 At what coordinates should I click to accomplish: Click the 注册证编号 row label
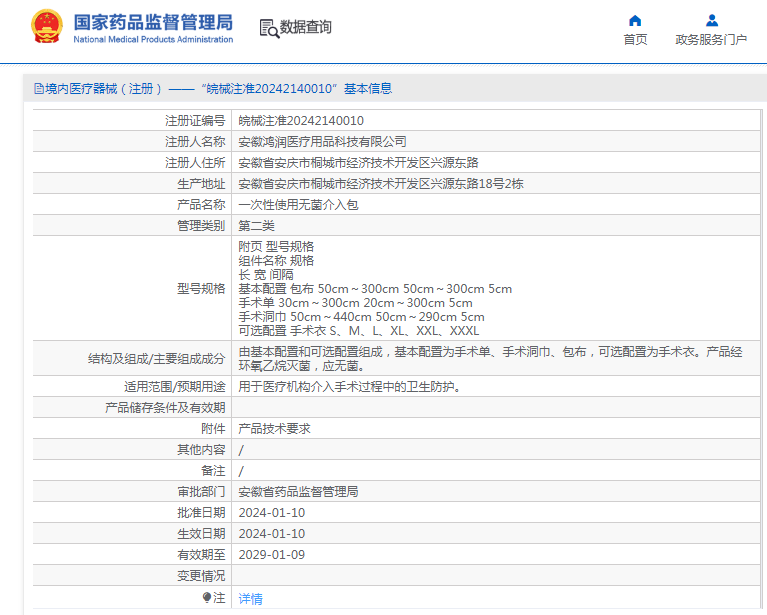195,120
